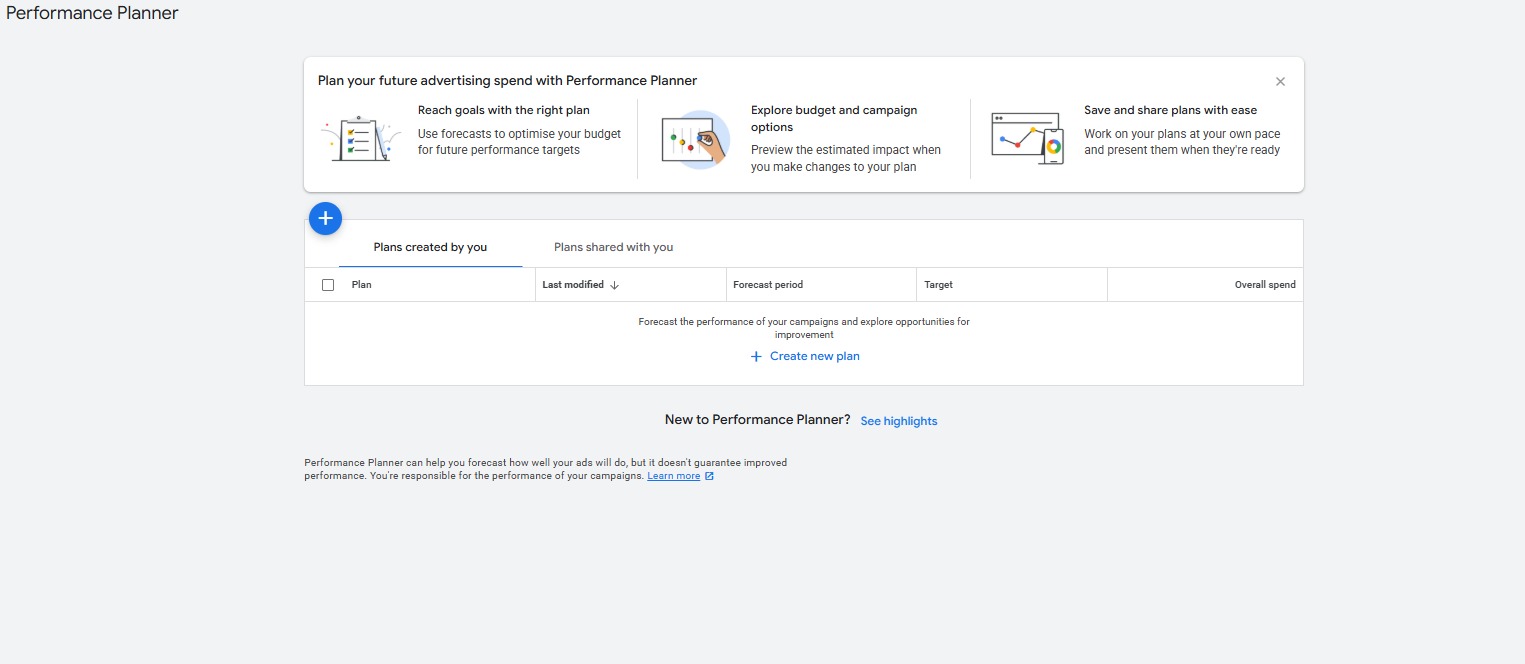Viewport: 1525px width, 664px height.
Task: Open the Plans shared with you tab
Action: pos(613,247)
